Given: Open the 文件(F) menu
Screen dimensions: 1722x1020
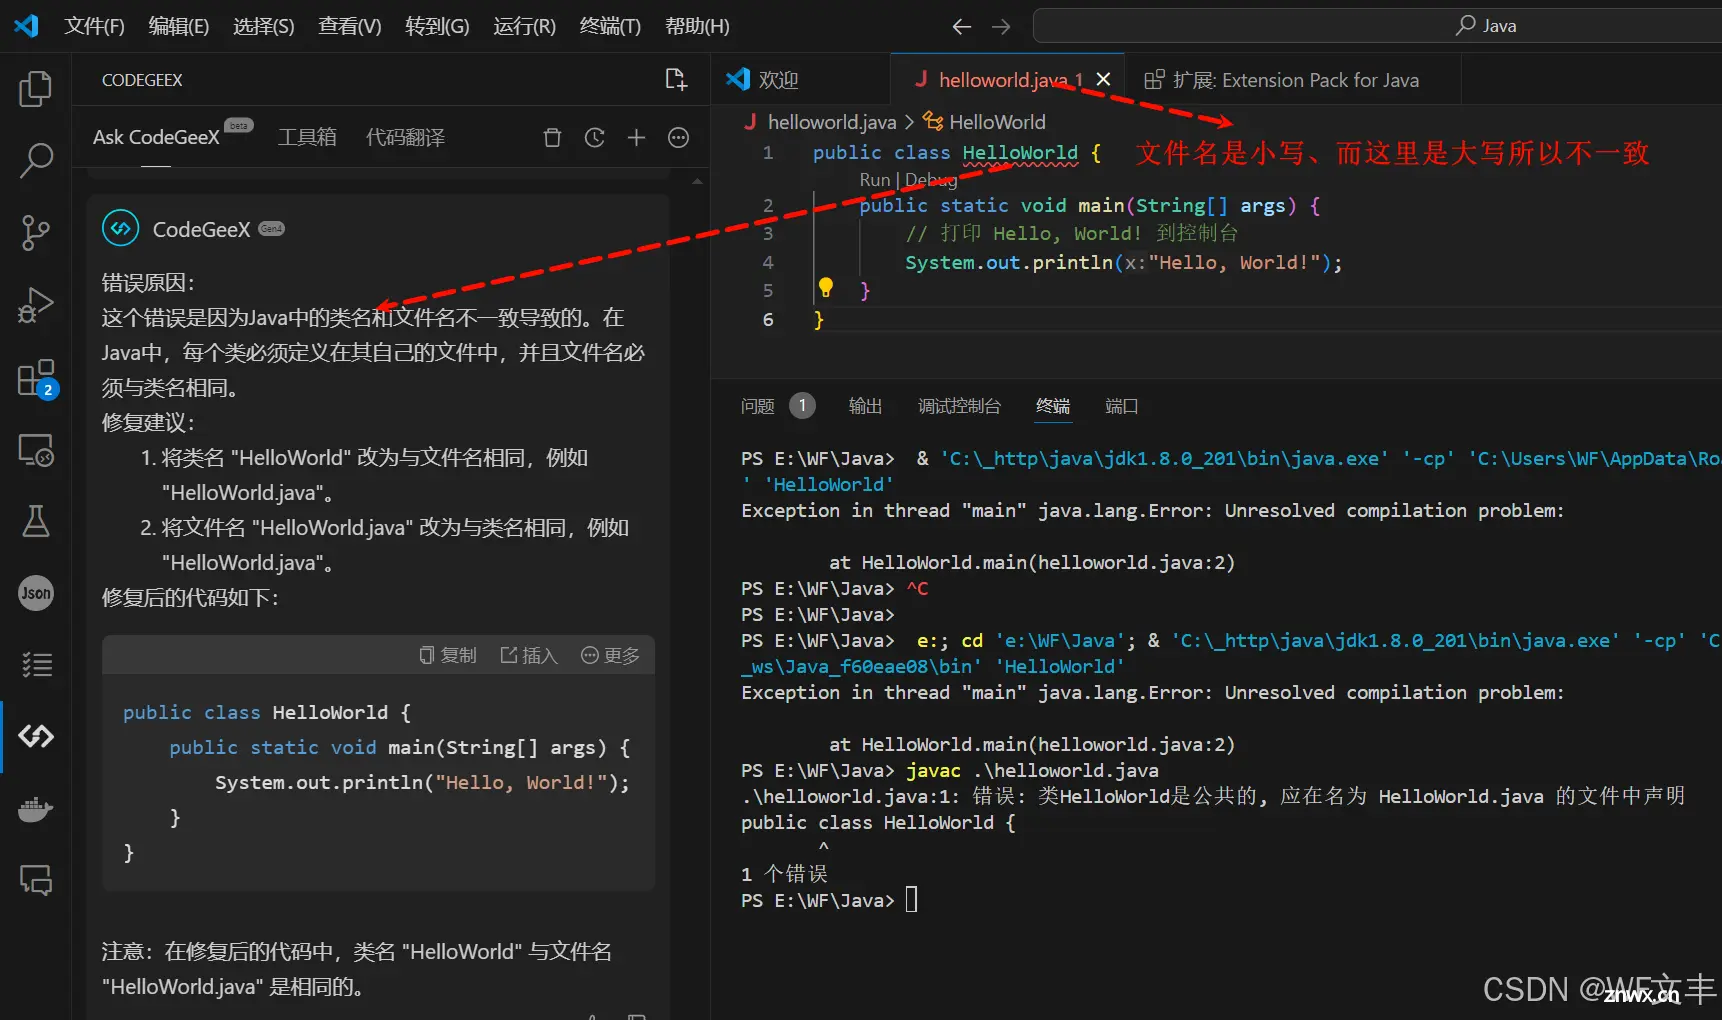Looking at the screenshot, I should [x=94, y=26].
